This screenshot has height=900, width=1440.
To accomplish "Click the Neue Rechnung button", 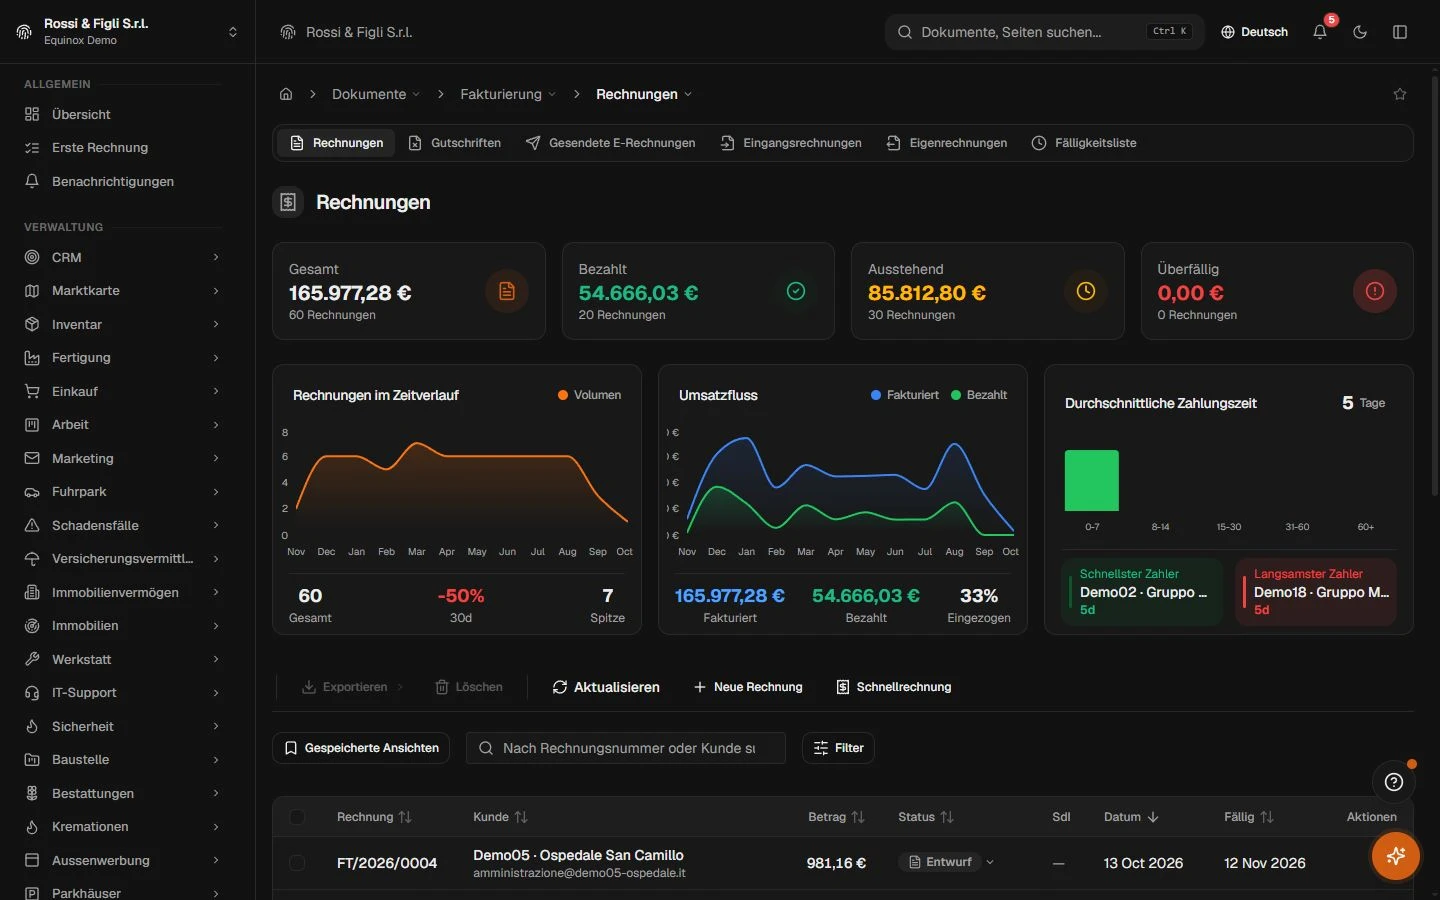I will click(748, 687).
